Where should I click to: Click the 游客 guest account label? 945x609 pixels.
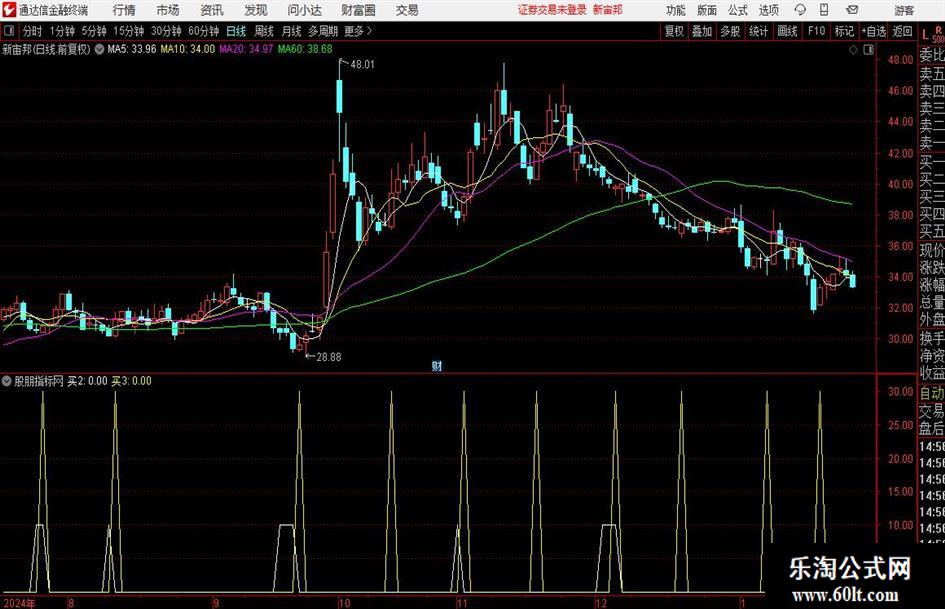903,10
